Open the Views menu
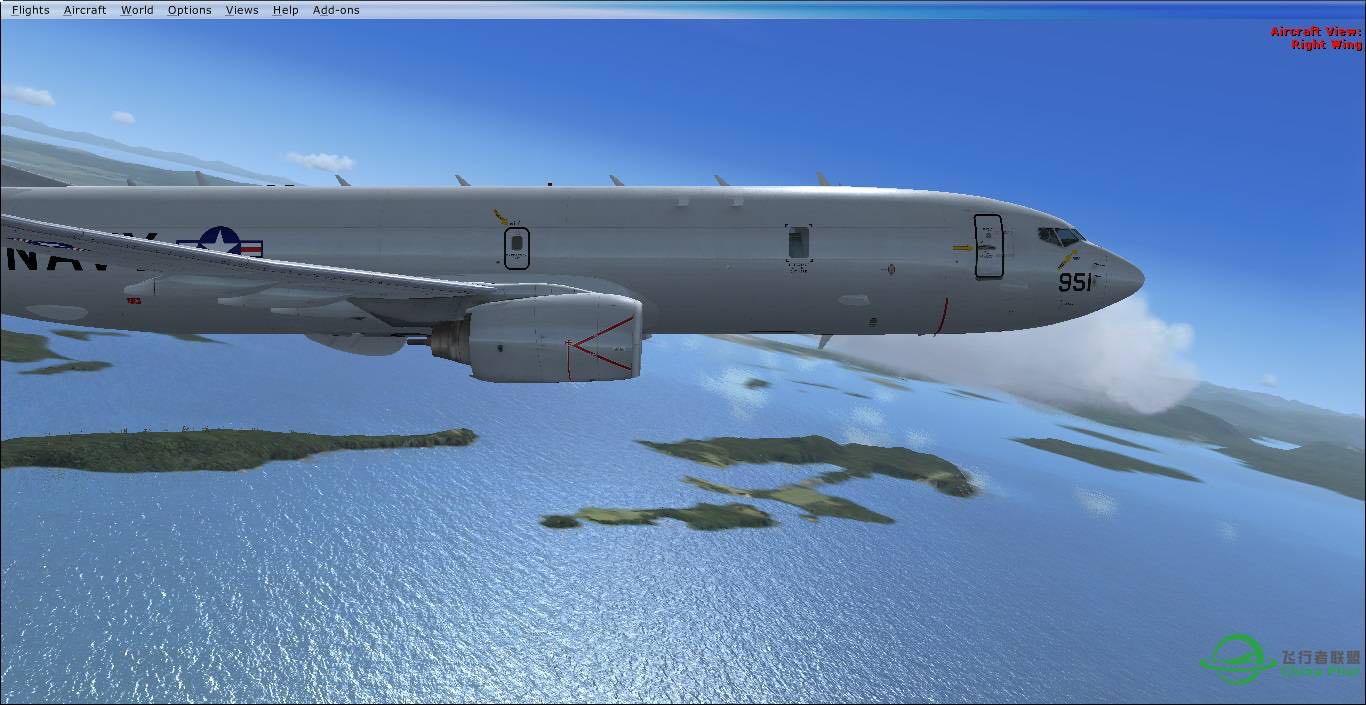 [x=242, y=10]
